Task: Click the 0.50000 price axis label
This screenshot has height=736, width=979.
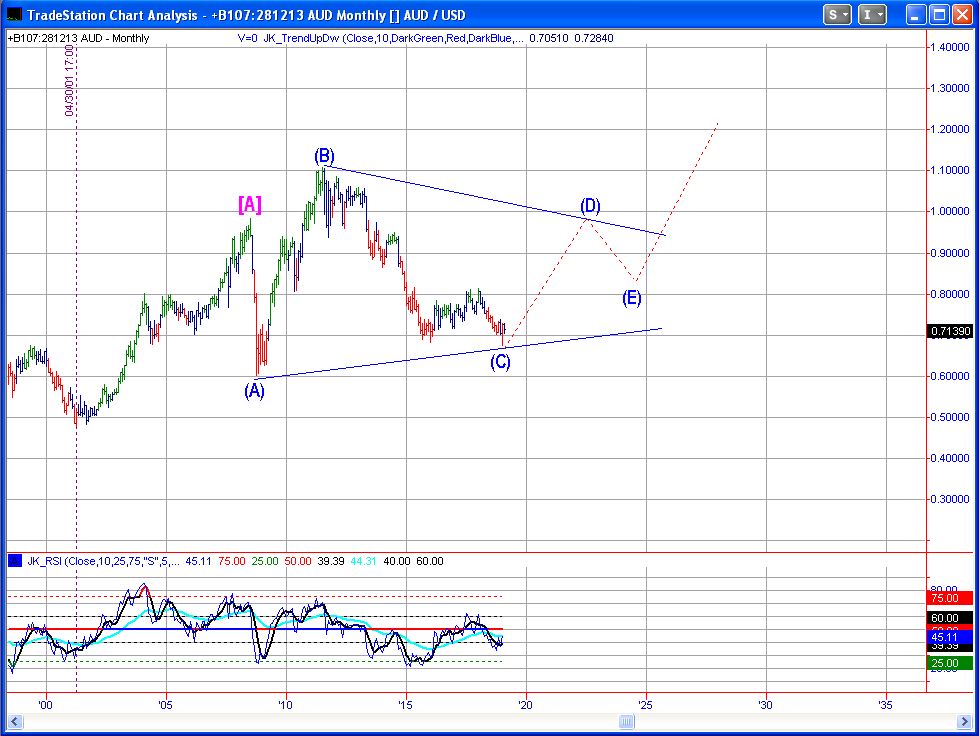Action: point(949,417)
